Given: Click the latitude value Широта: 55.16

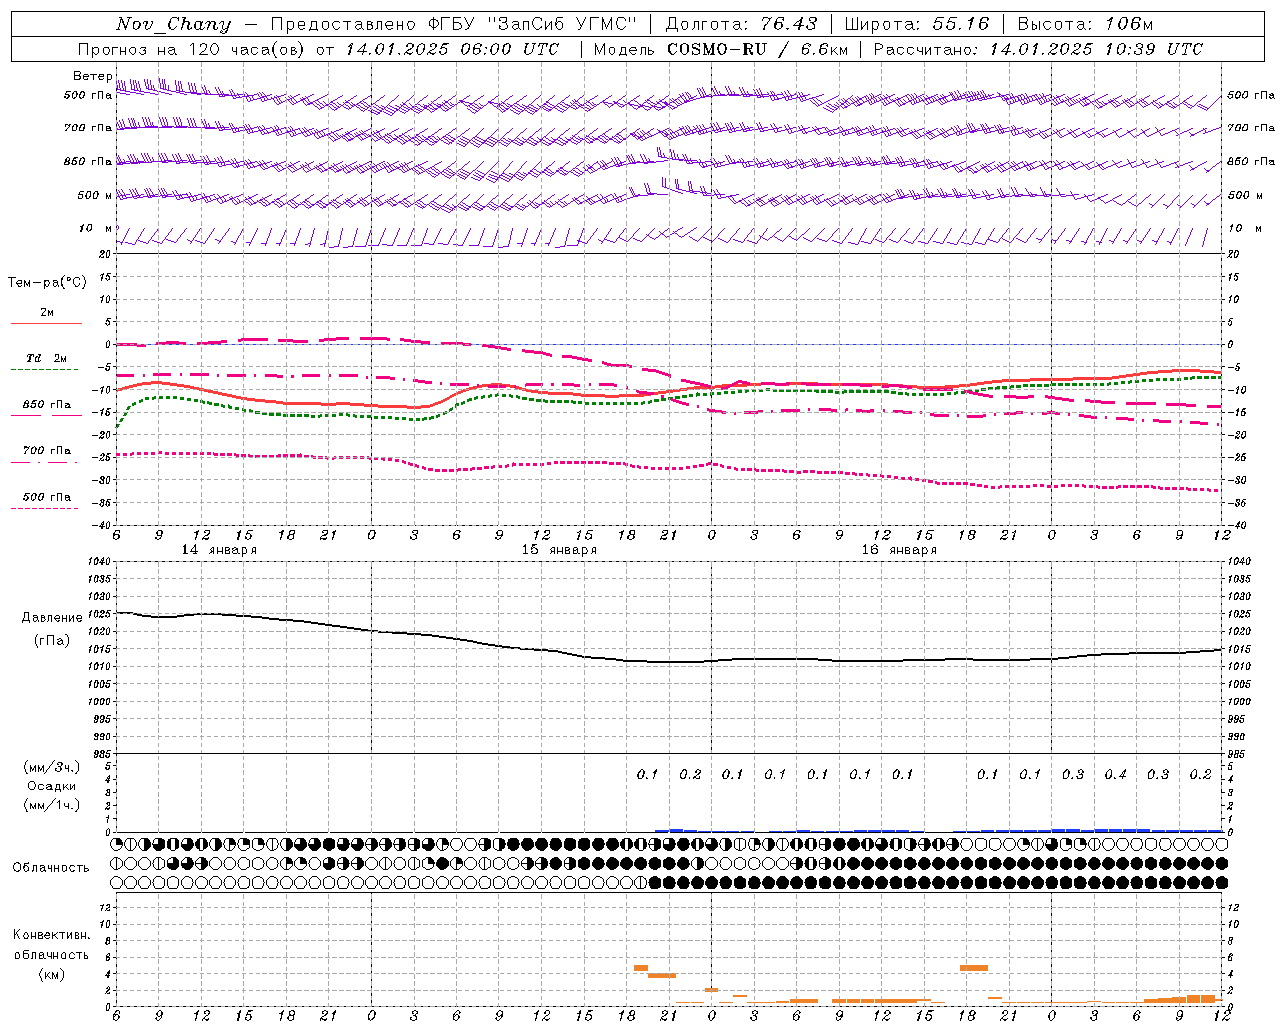Looking at the screenshot, I should pos(917,24).
